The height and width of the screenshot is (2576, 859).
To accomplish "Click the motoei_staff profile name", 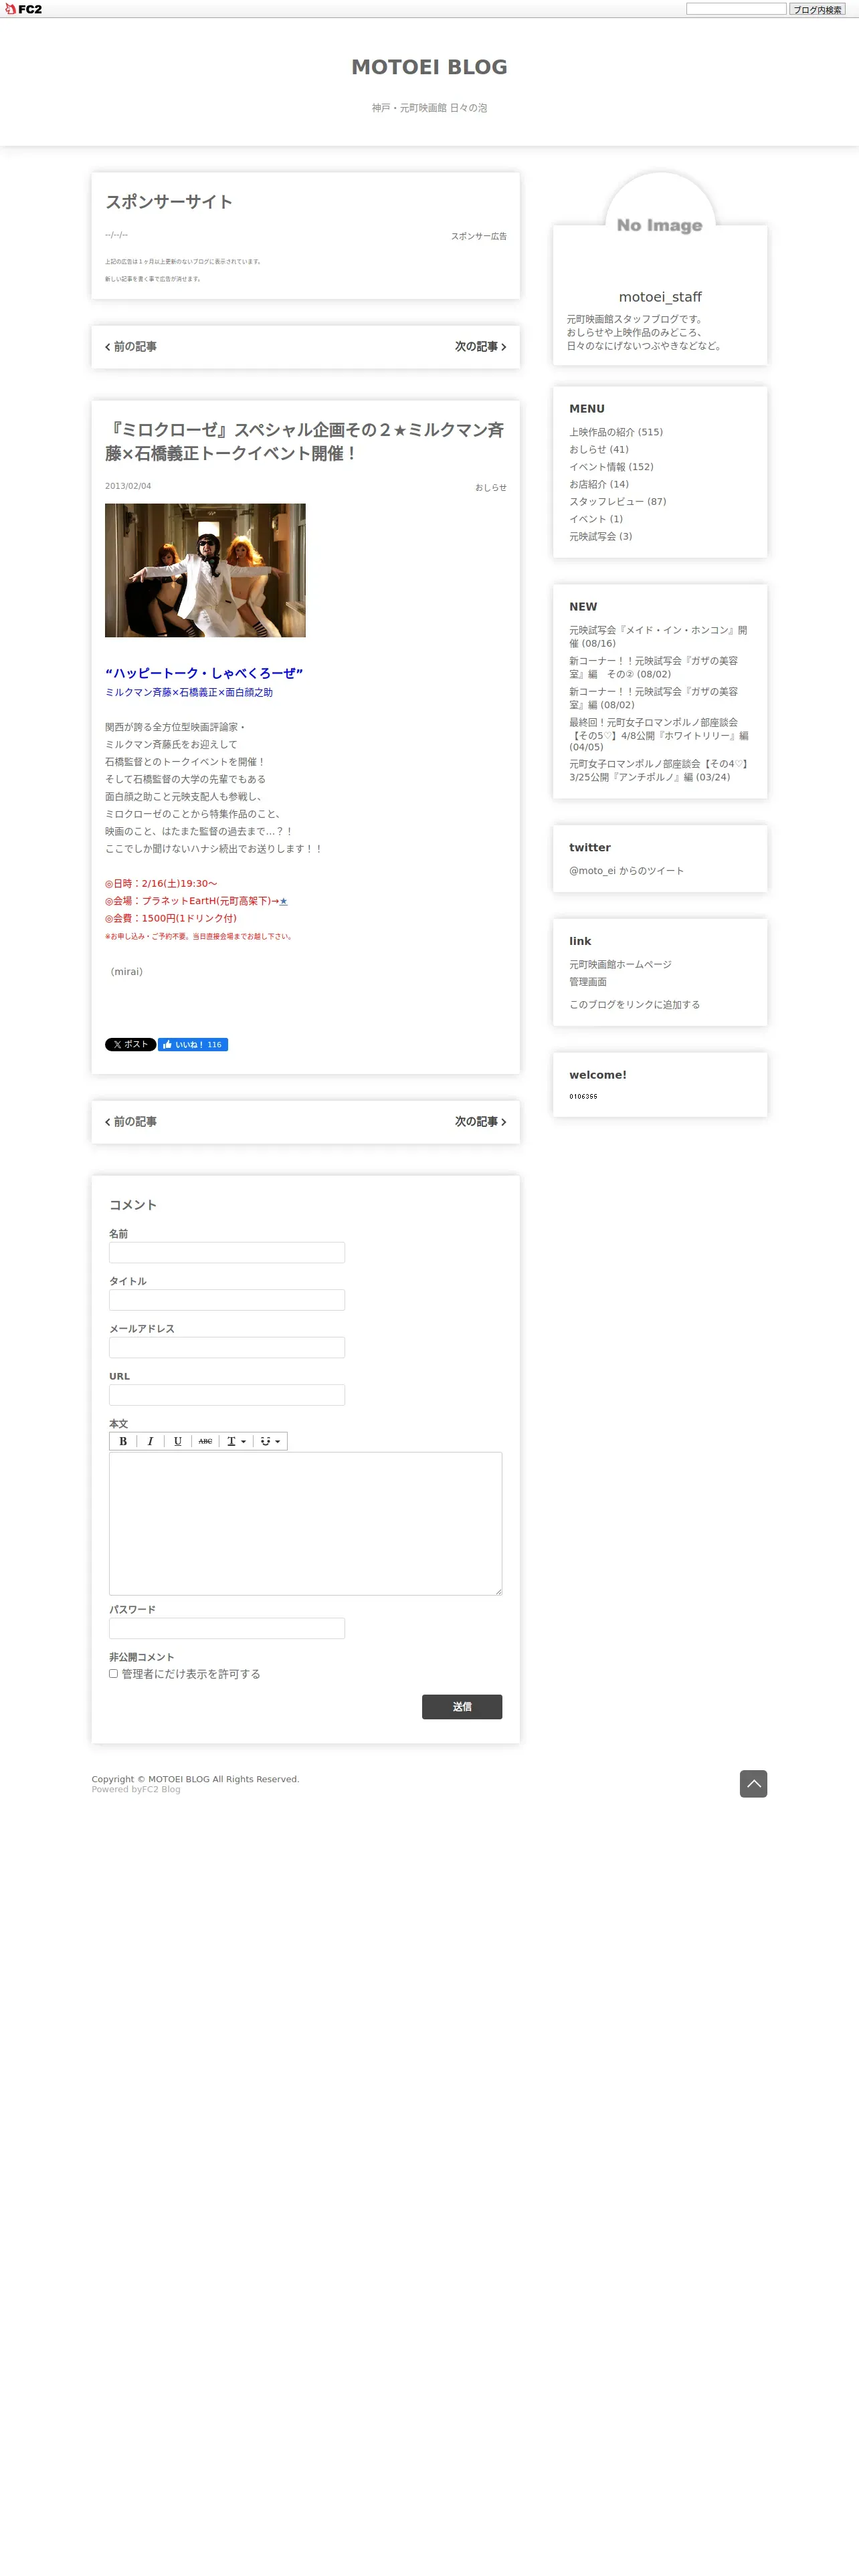I will (x=660, y=297).
